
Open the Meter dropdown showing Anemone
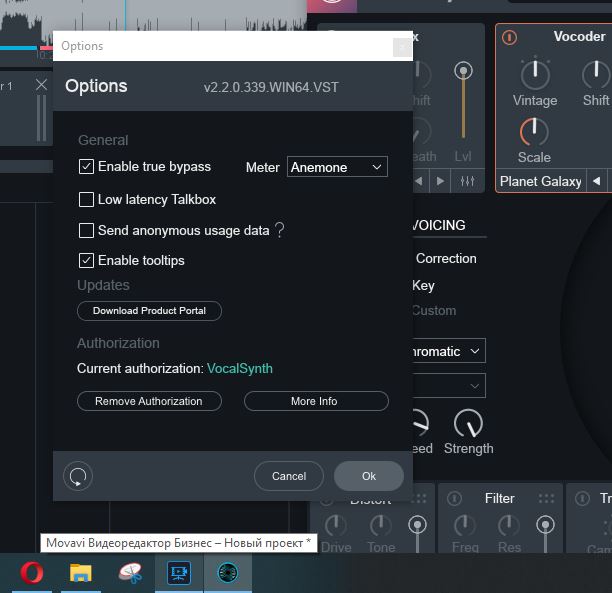[x=337, y=167]
